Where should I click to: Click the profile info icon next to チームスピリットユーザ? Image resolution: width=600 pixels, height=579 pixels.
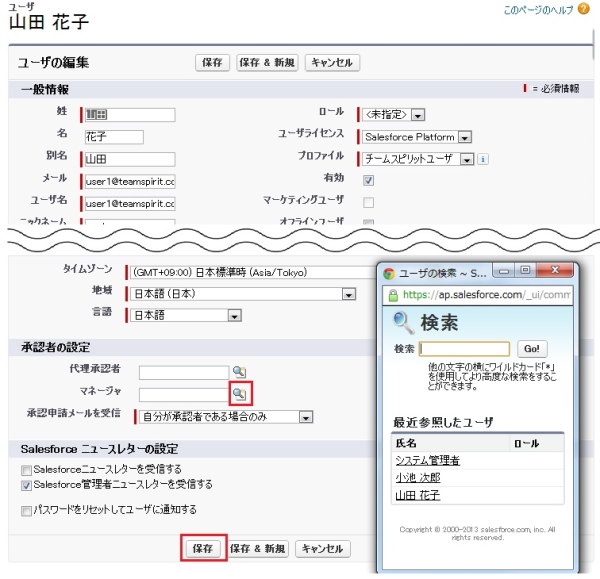click(483, 159)
